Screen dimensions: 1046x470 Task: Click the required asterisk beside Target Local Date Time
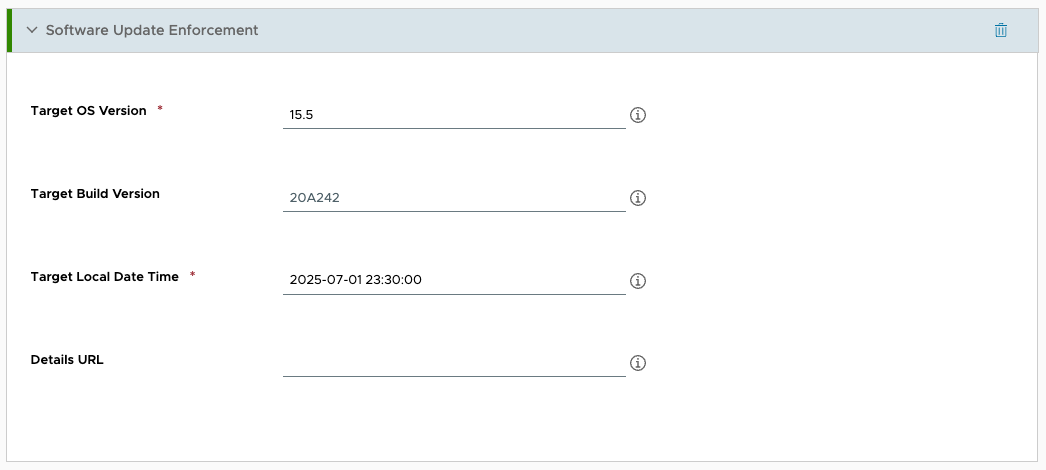tap(192, 275)
